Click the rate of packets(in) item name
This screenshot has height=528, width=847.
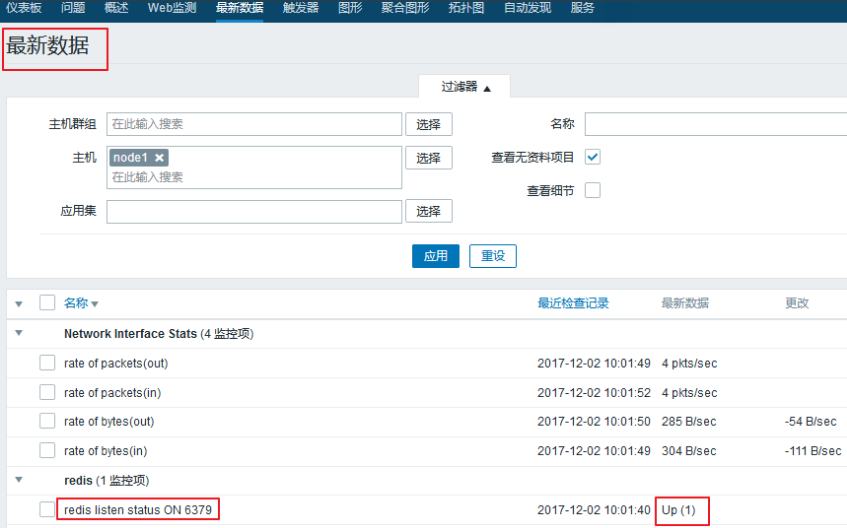click(x=112, y=392)
